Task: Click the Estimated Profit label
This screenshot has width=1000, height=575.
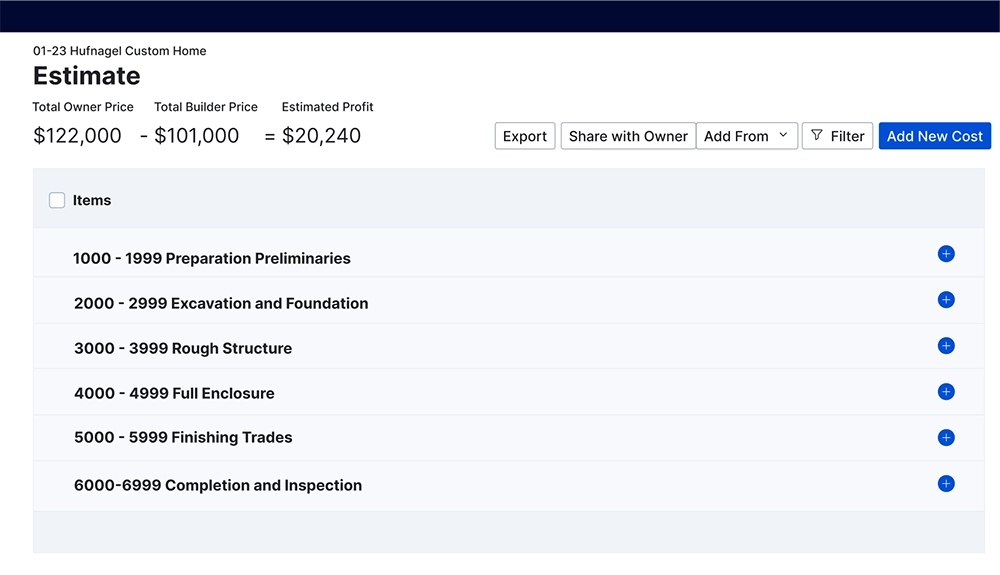Action: click(x=327, y=107)
